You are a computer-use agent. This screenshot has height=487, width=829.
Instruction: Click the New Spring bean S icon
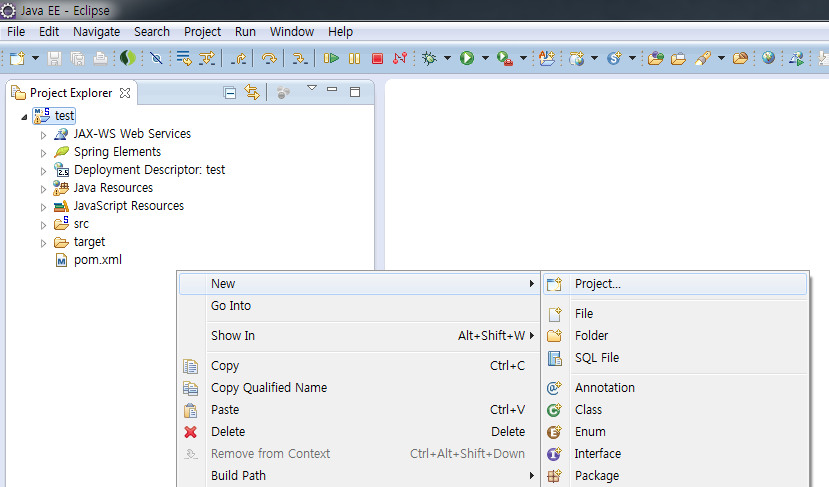pos(614,58)
